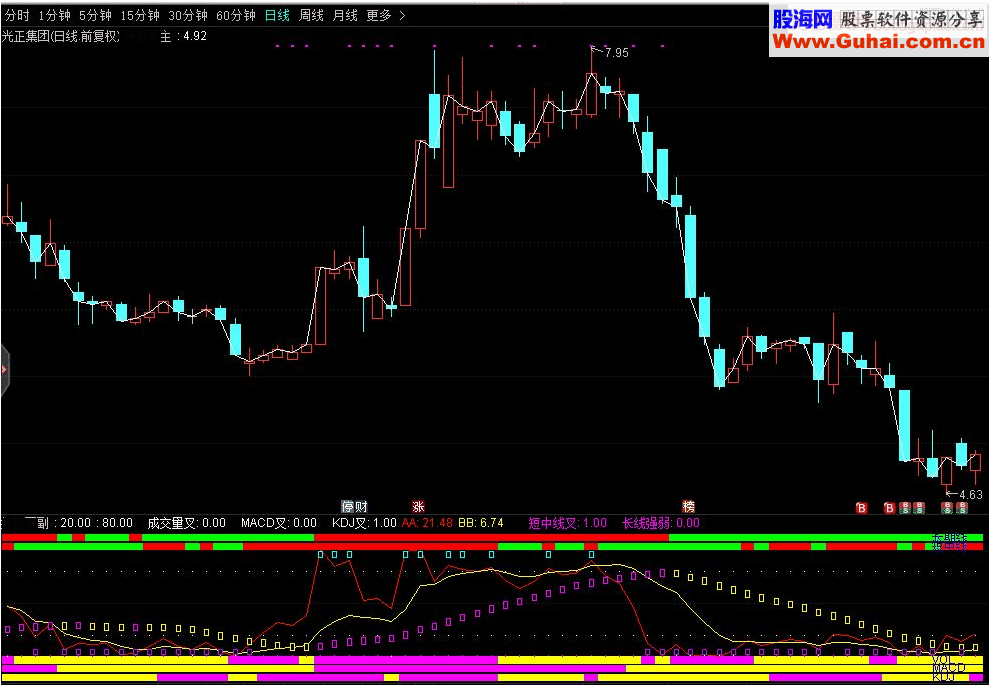Image resolution: width=991 pixels, height=686 pixels.
Task: Click the 副 : 20.00 : 80.00 sub-indicator label
Action: (x=85, y=523)
